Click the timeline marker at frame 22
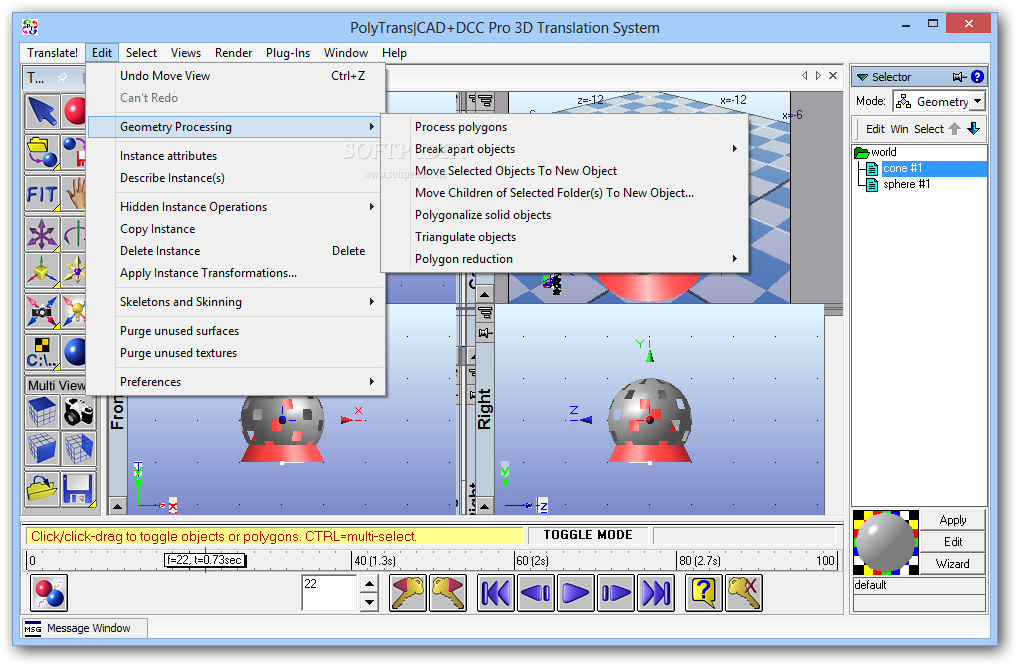The width and height of the screenshot is (1018, 666). (x=205, y=560)
